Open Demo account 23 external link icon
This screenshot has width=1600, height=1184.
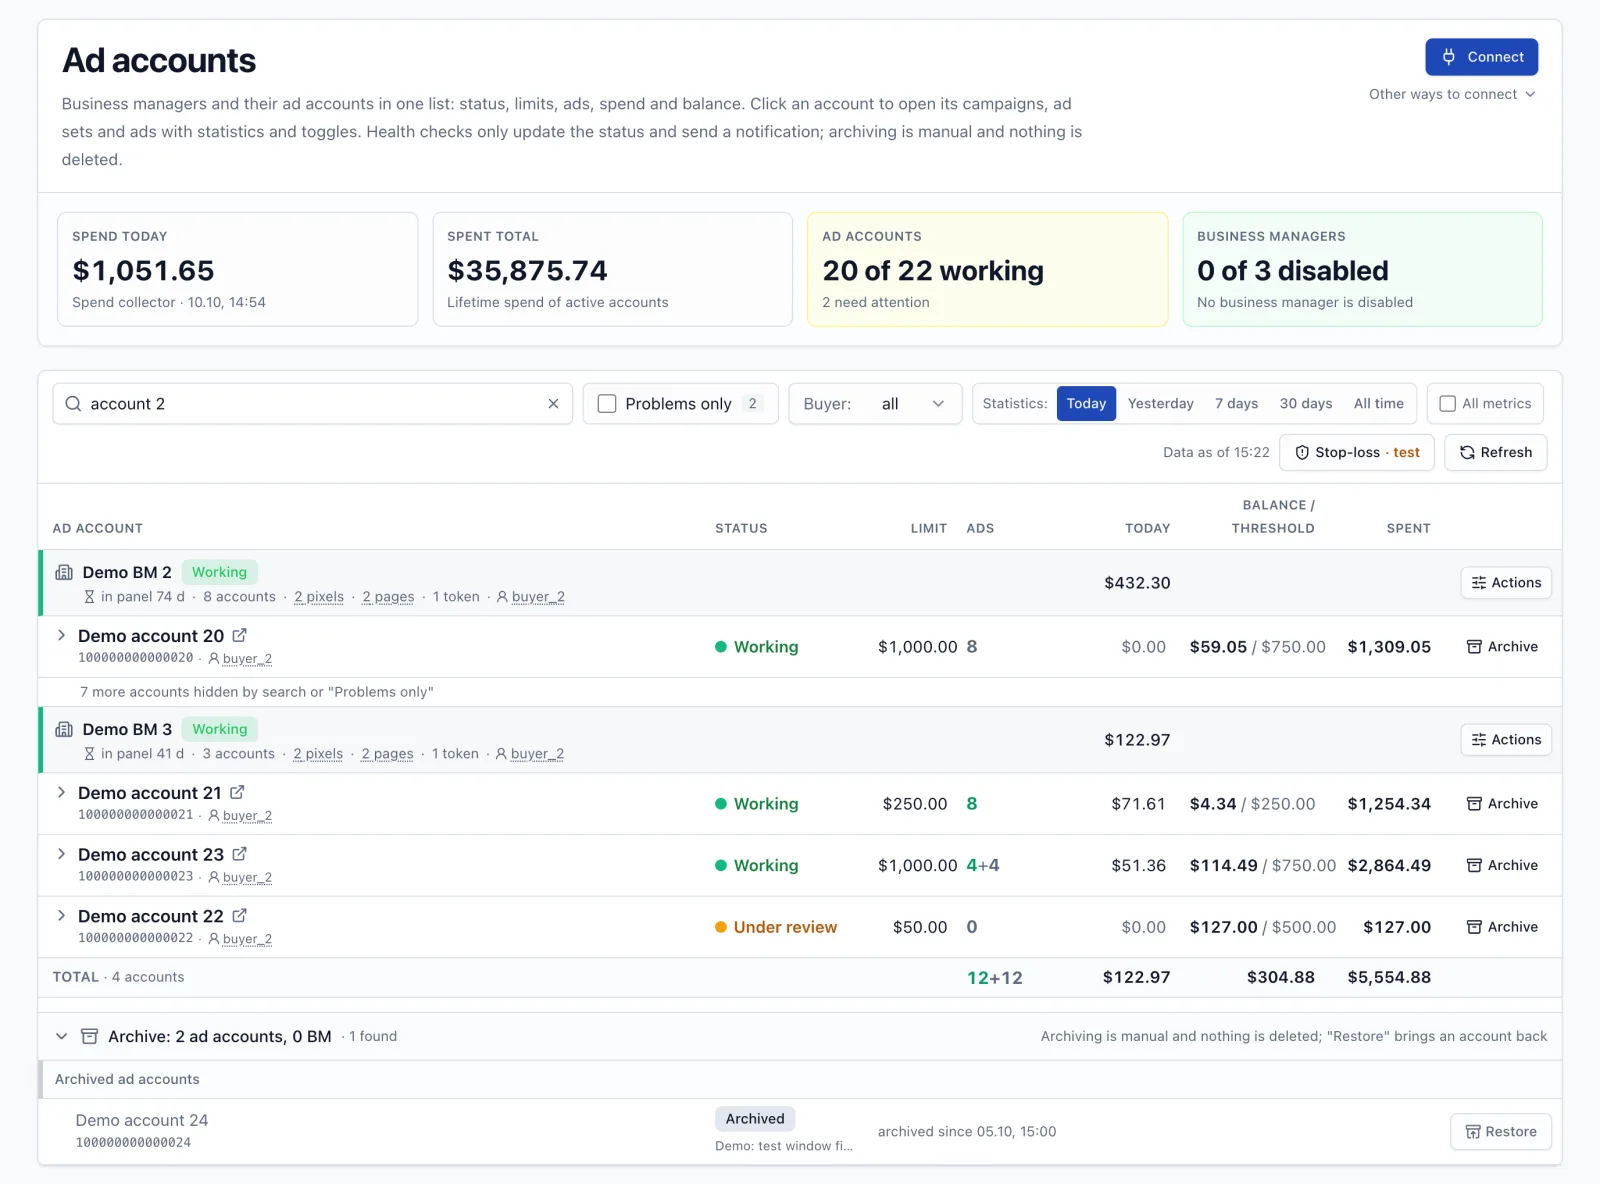[239, 854]
